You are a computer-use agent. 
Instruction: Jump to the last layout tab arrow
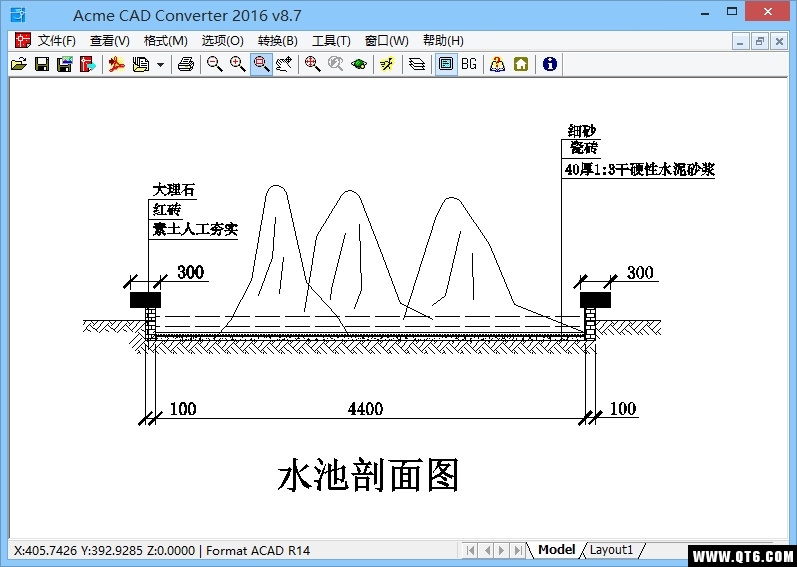(518, 550)
